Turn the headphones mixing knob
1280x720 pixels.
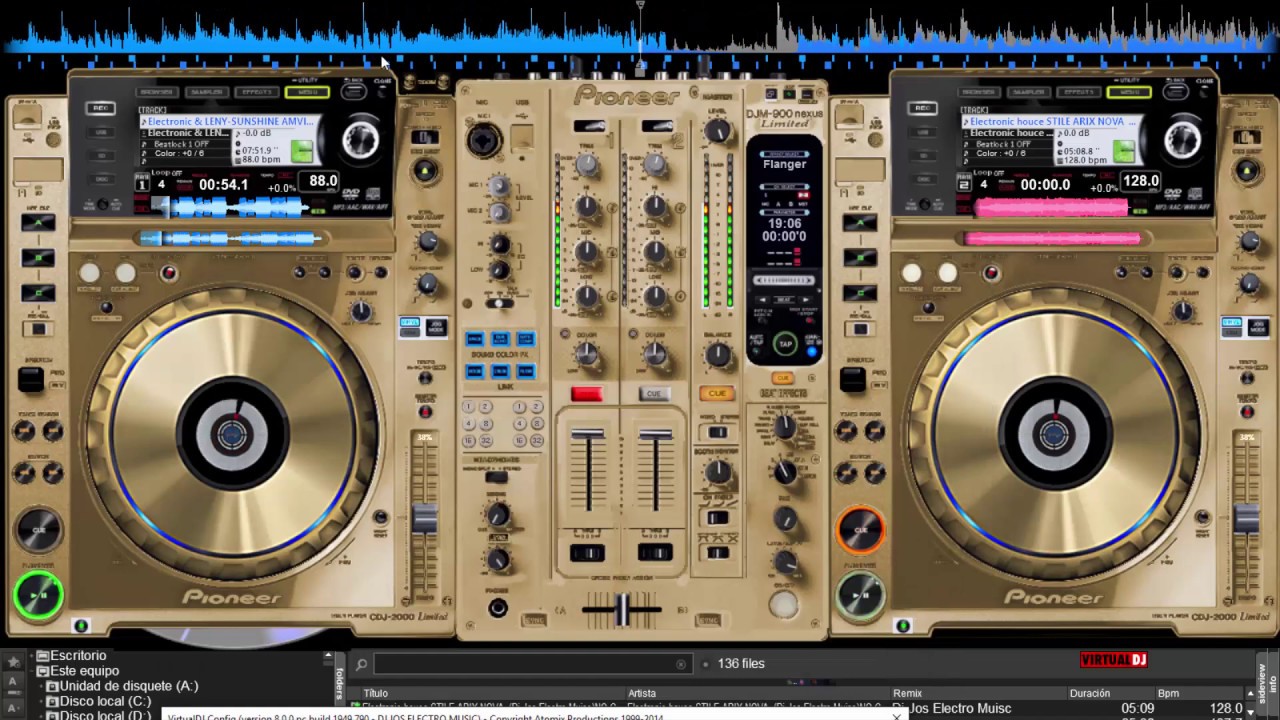click(x=497, y=515)
